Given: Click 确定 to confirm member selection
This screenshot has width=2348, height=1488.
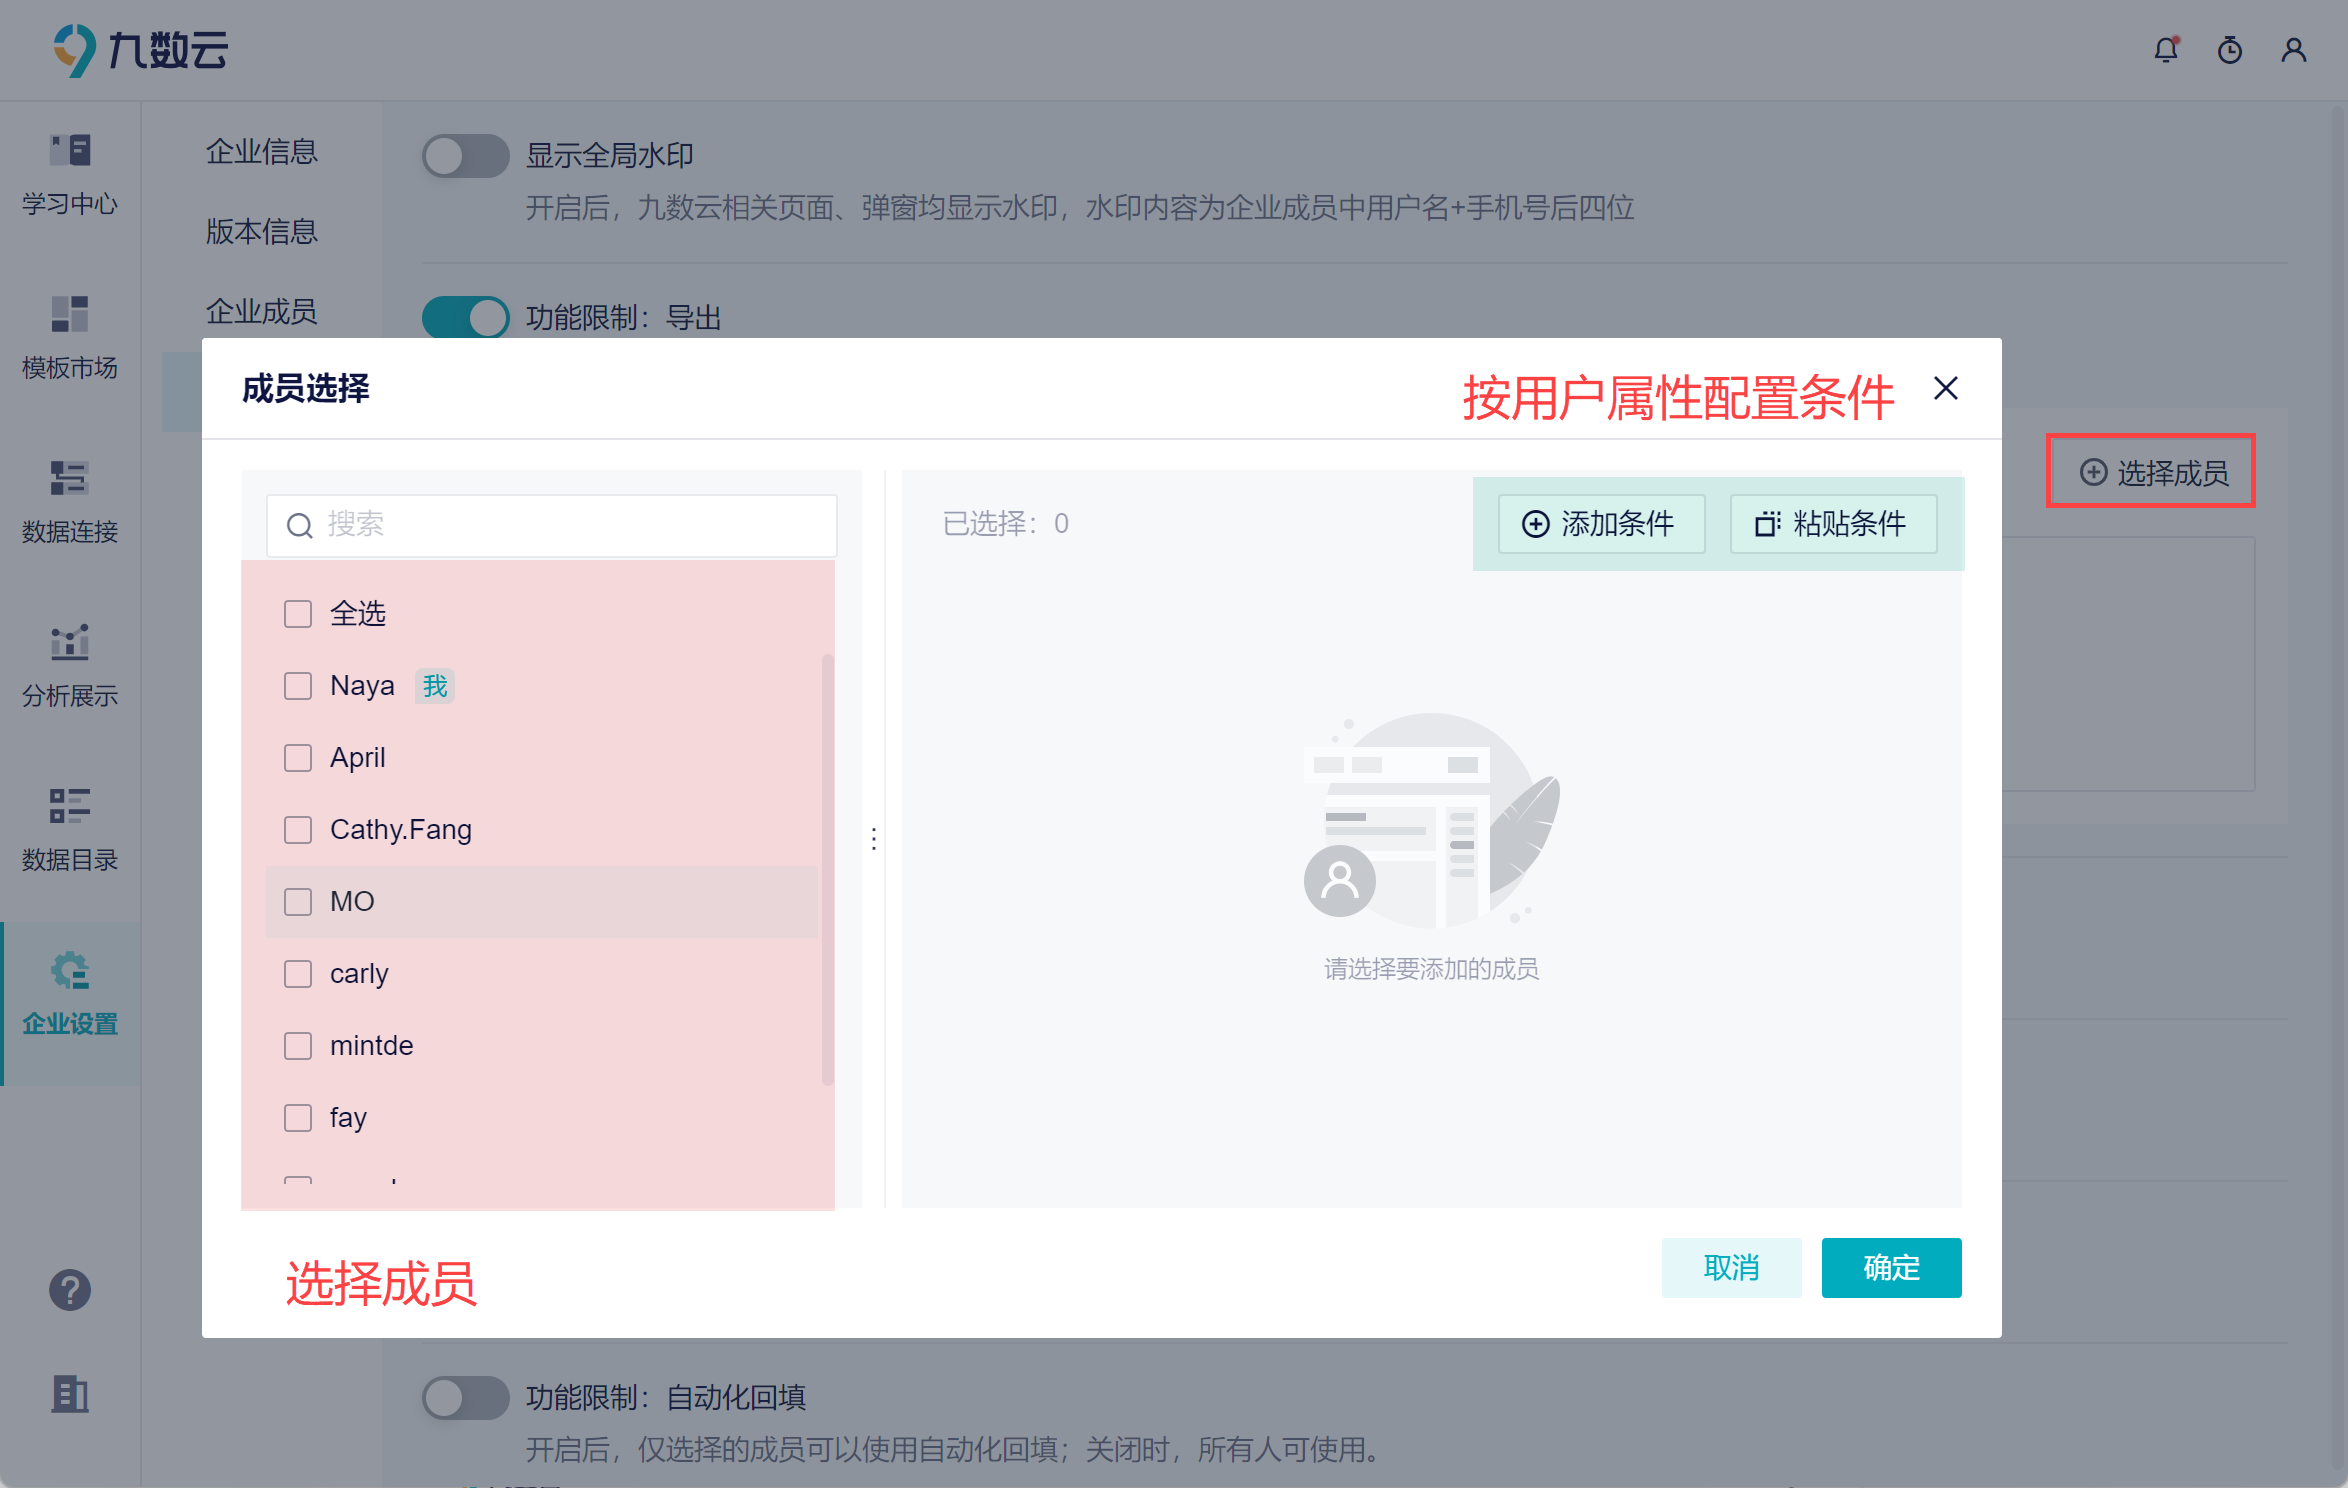Looking at the screenshot, I should (x=1890, y=1268).
